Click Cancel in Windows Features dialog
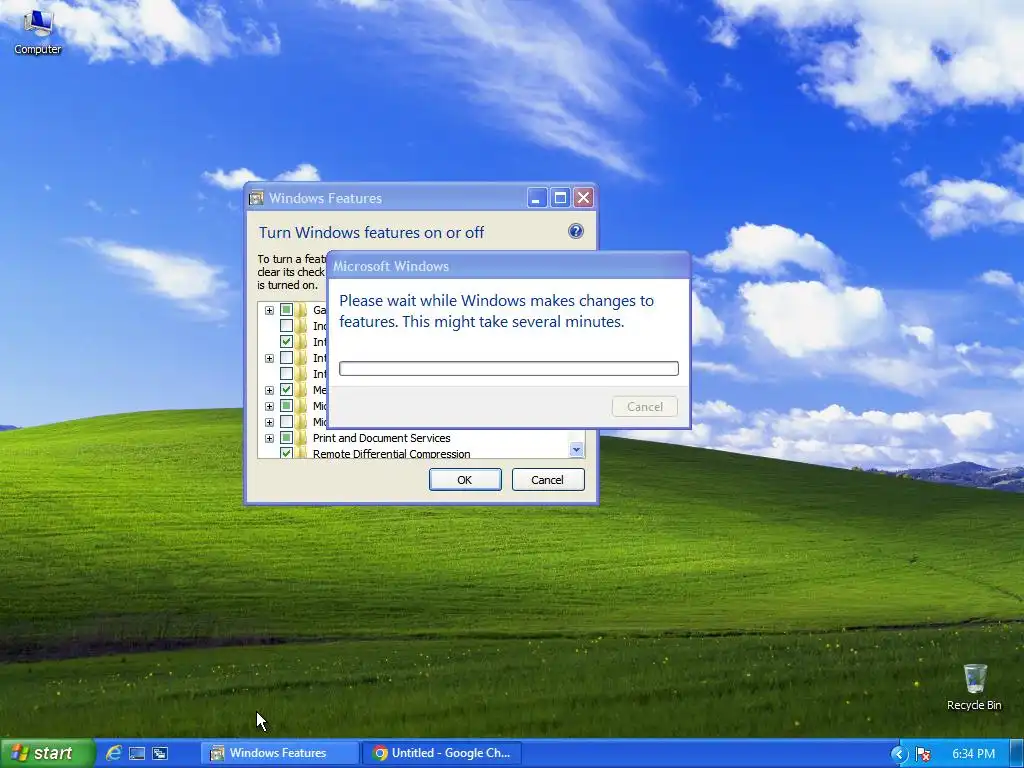Screen dimensions: 1024x768 click(547, 480)
